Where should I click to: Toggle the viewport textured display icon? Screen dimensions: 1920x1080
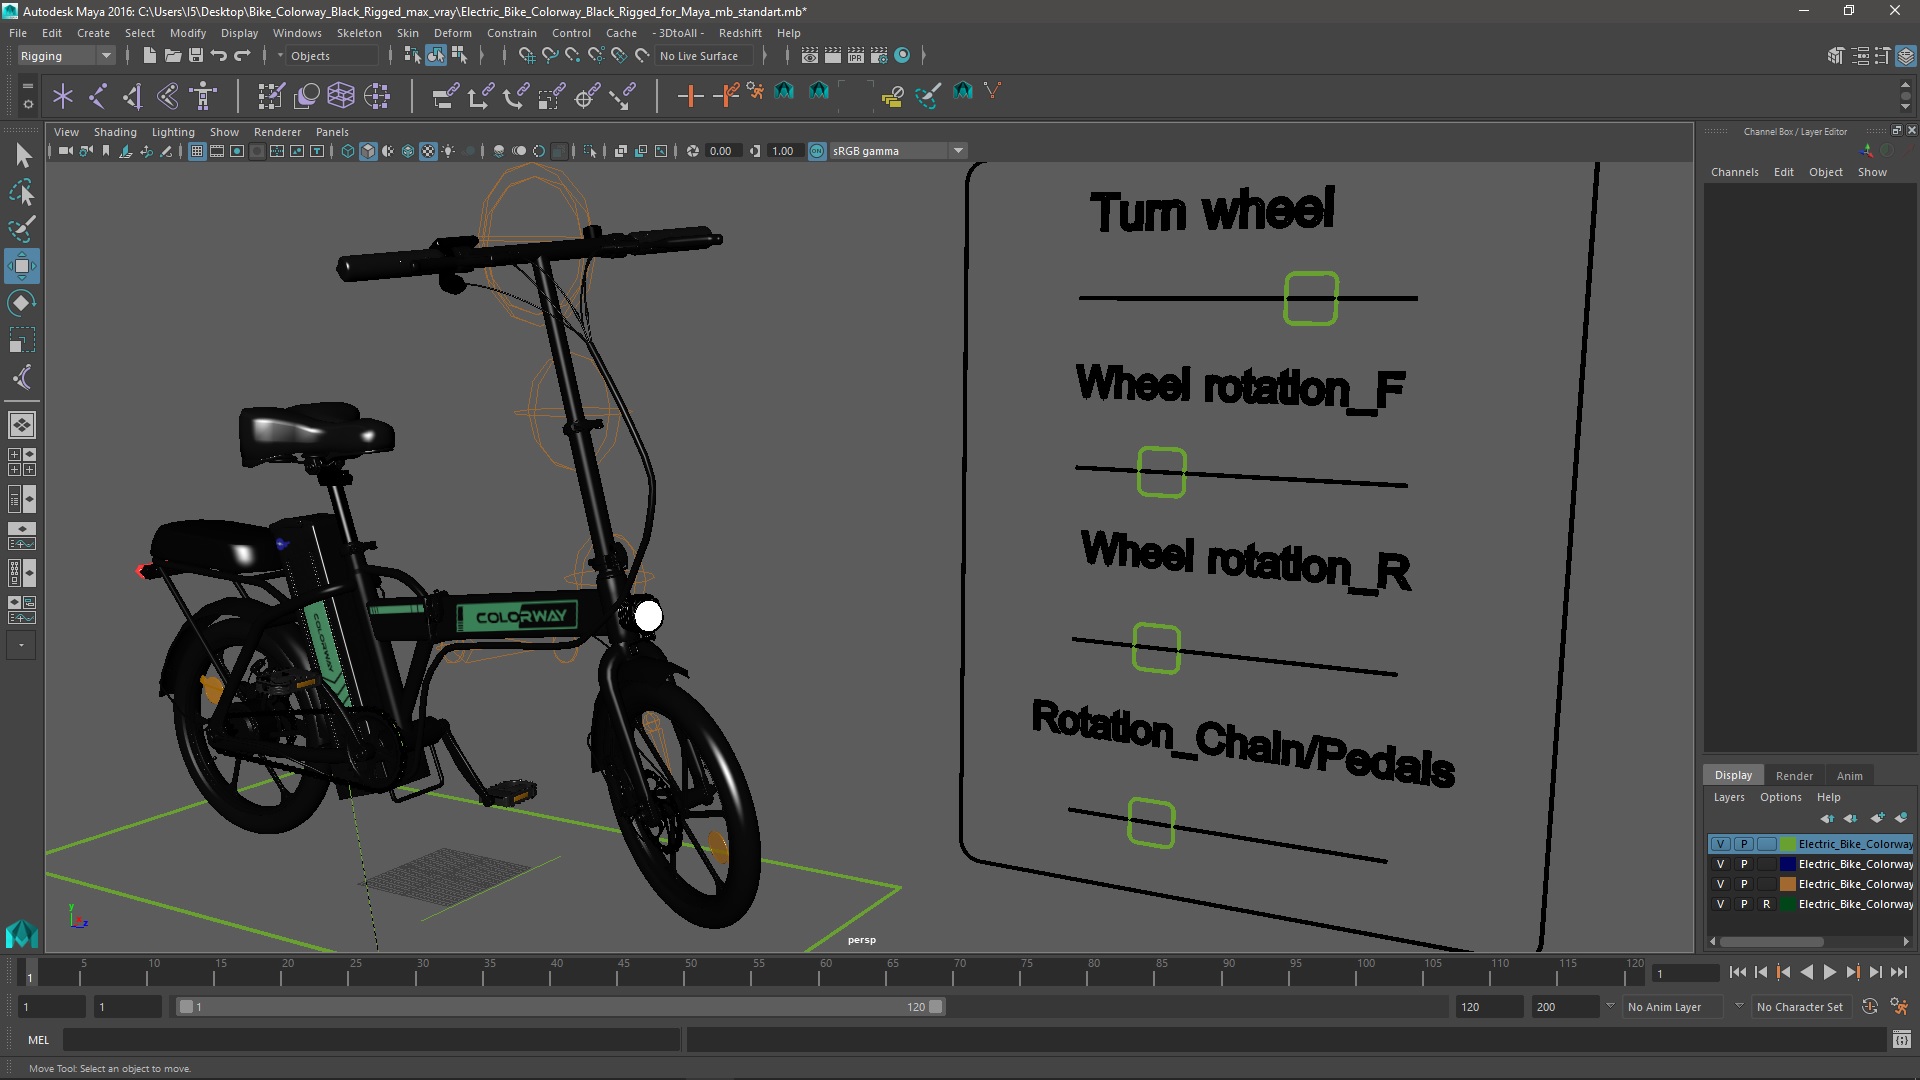pos(428,151)
